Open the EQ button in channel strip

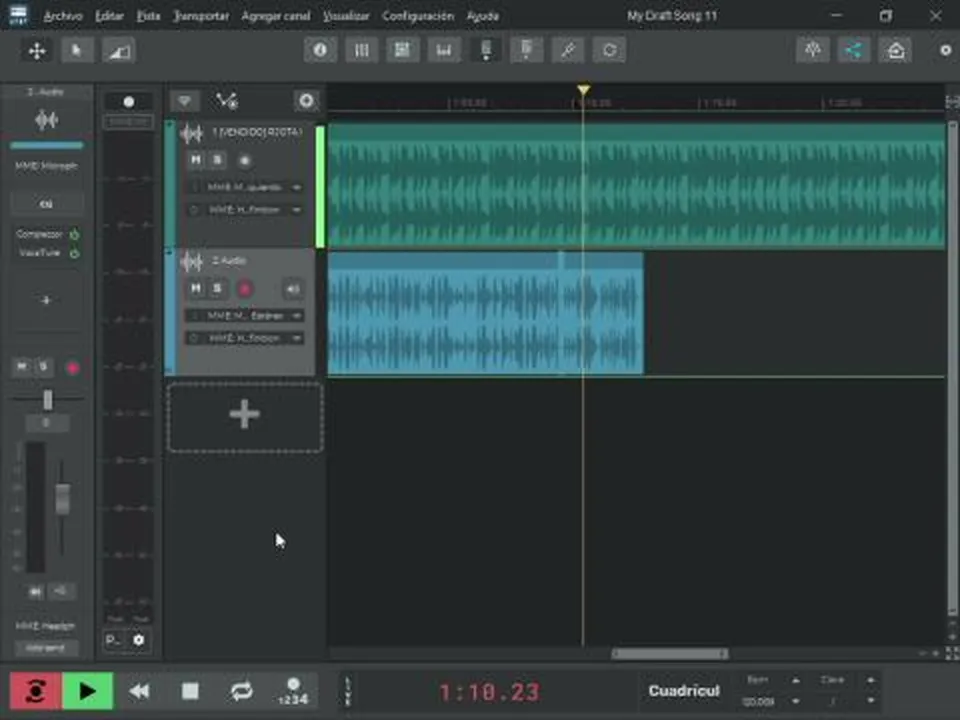coord(47,203)
